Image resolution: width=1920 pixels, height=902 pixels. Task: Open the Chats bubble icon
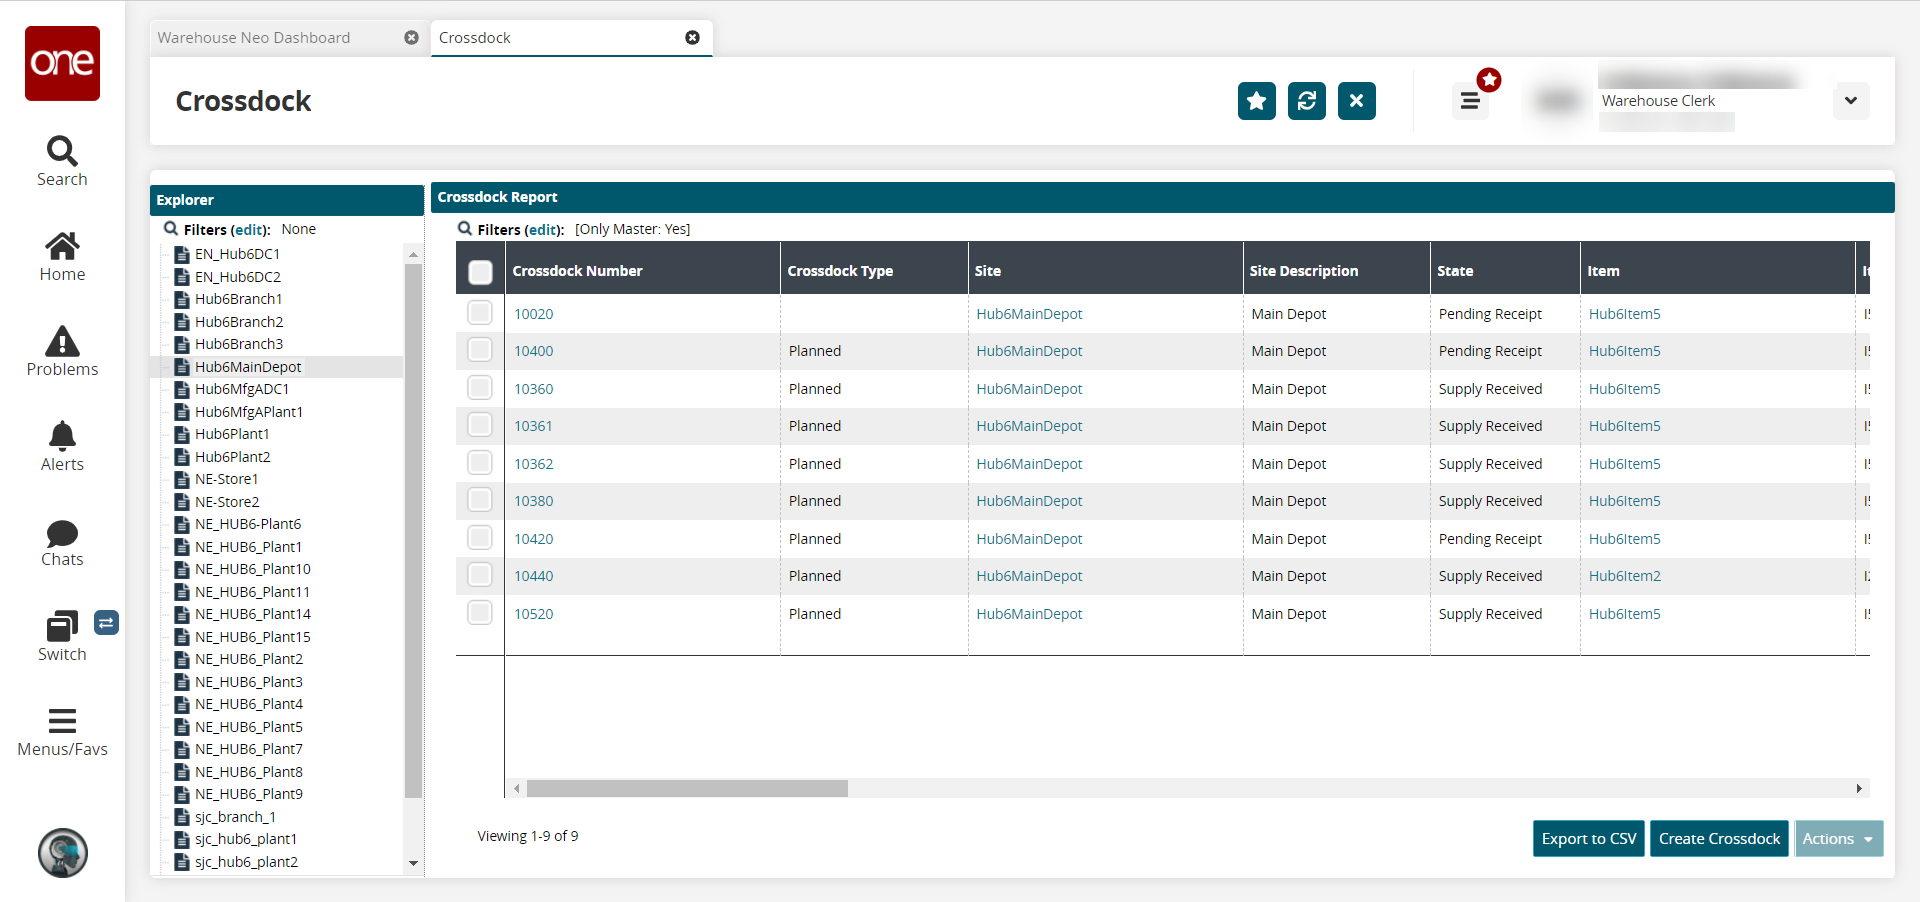tap(62, 541)
